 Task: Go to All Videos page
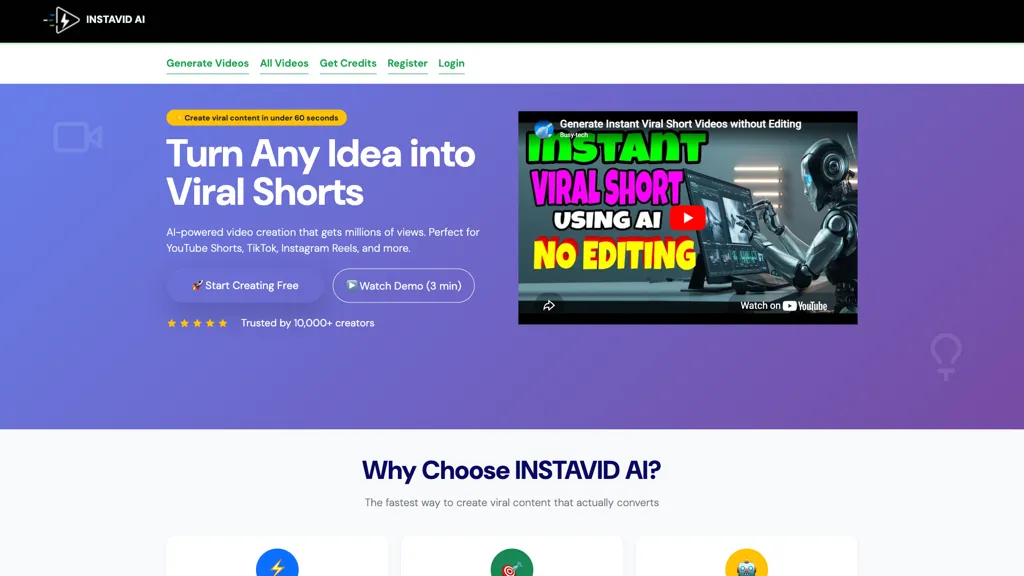(x=284, y=63)
